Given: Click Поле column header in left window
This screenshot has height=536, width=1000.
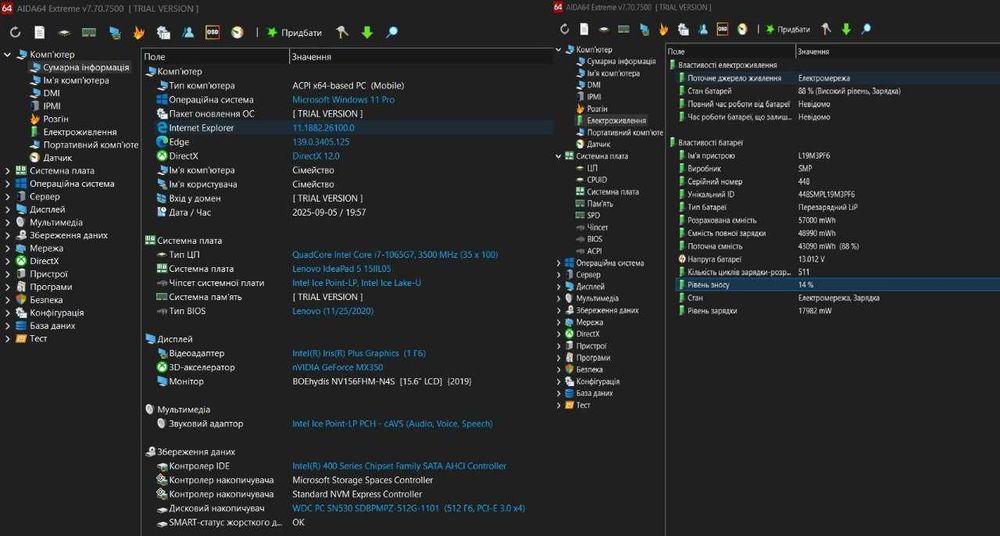Looking at the screenshot, I should pos(216,57).
